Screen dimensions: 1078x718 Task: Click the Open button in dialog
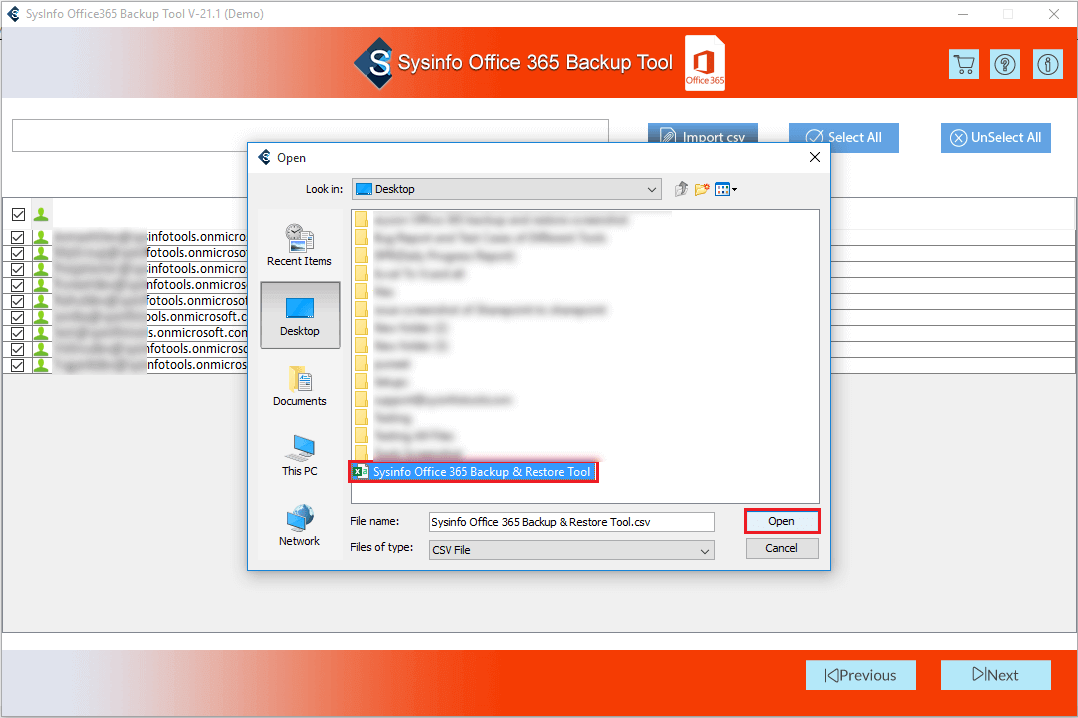(x=782, y=521)
